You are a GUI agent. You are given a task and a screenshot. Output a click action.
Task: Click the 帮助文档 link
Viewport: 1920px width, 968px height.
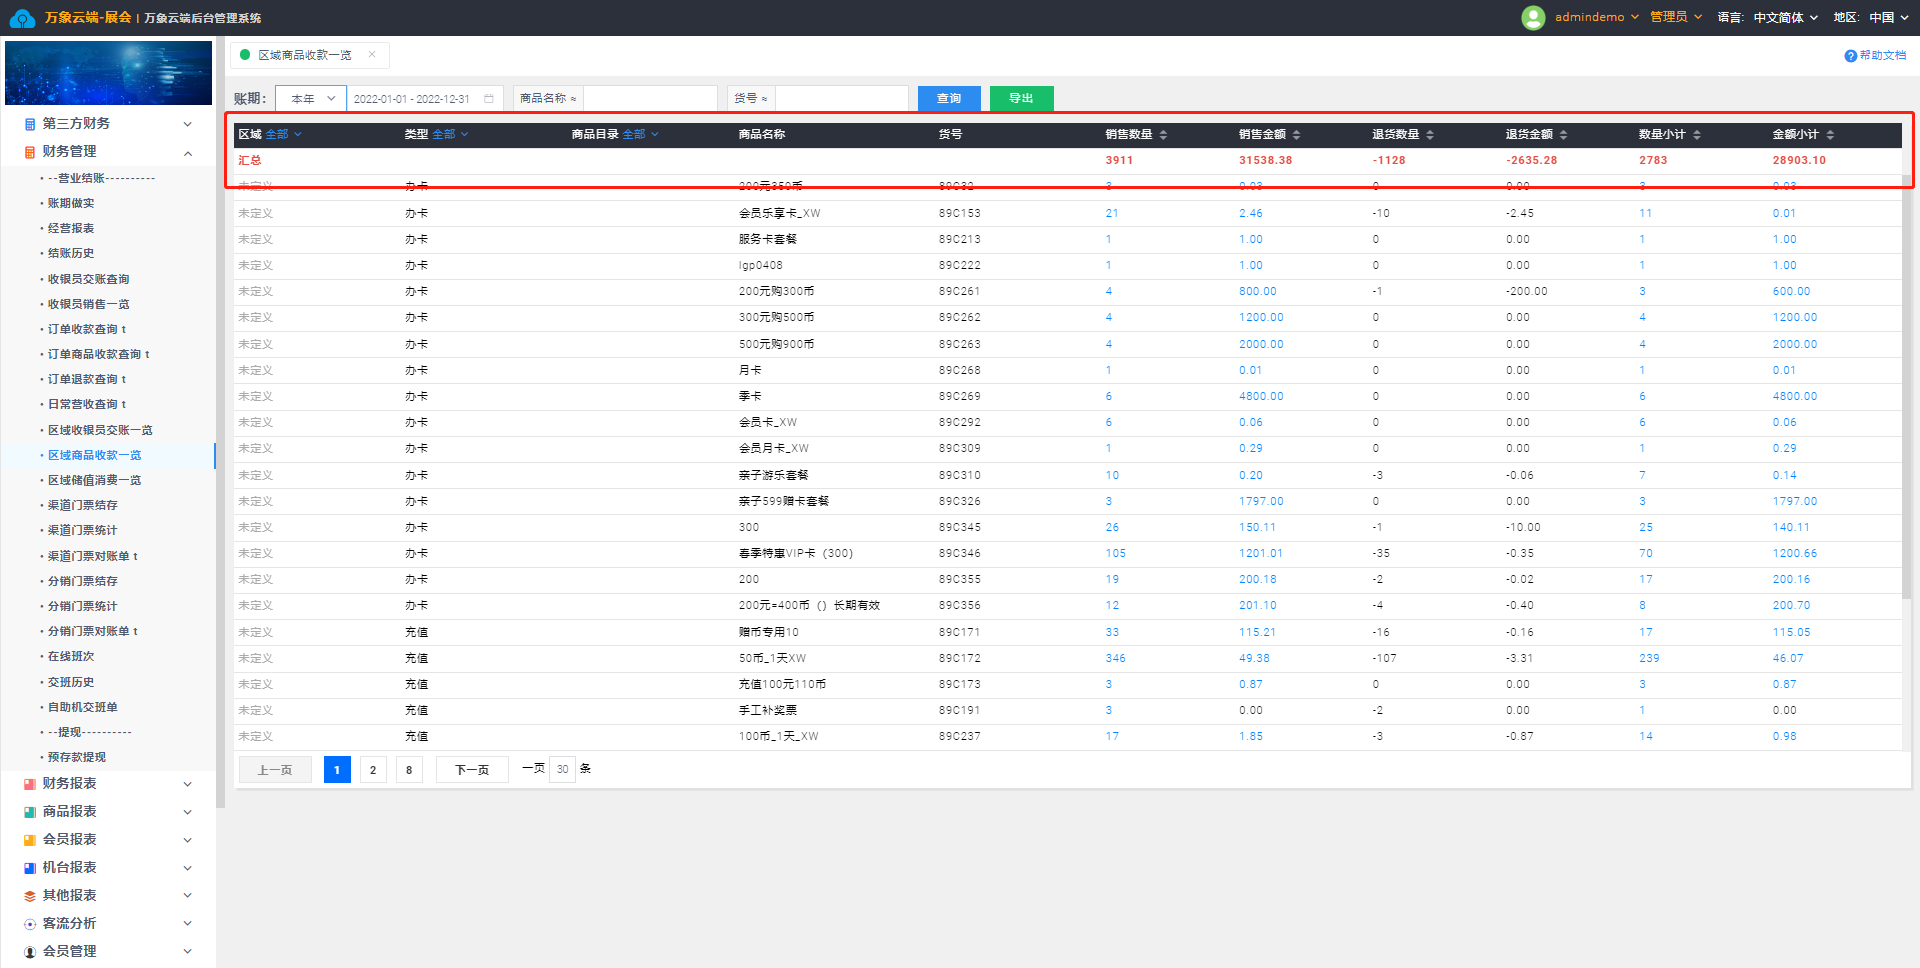coord(1883,55)
